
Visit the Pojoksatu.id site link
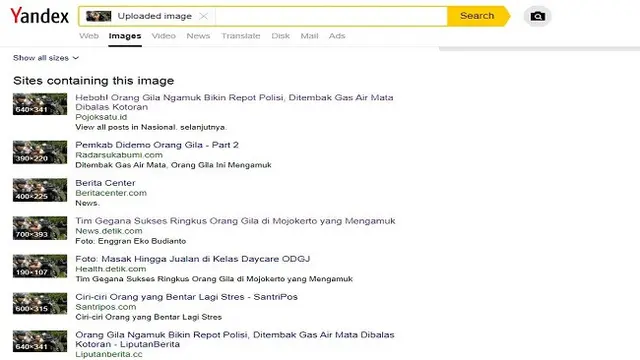tap(101, 117)
